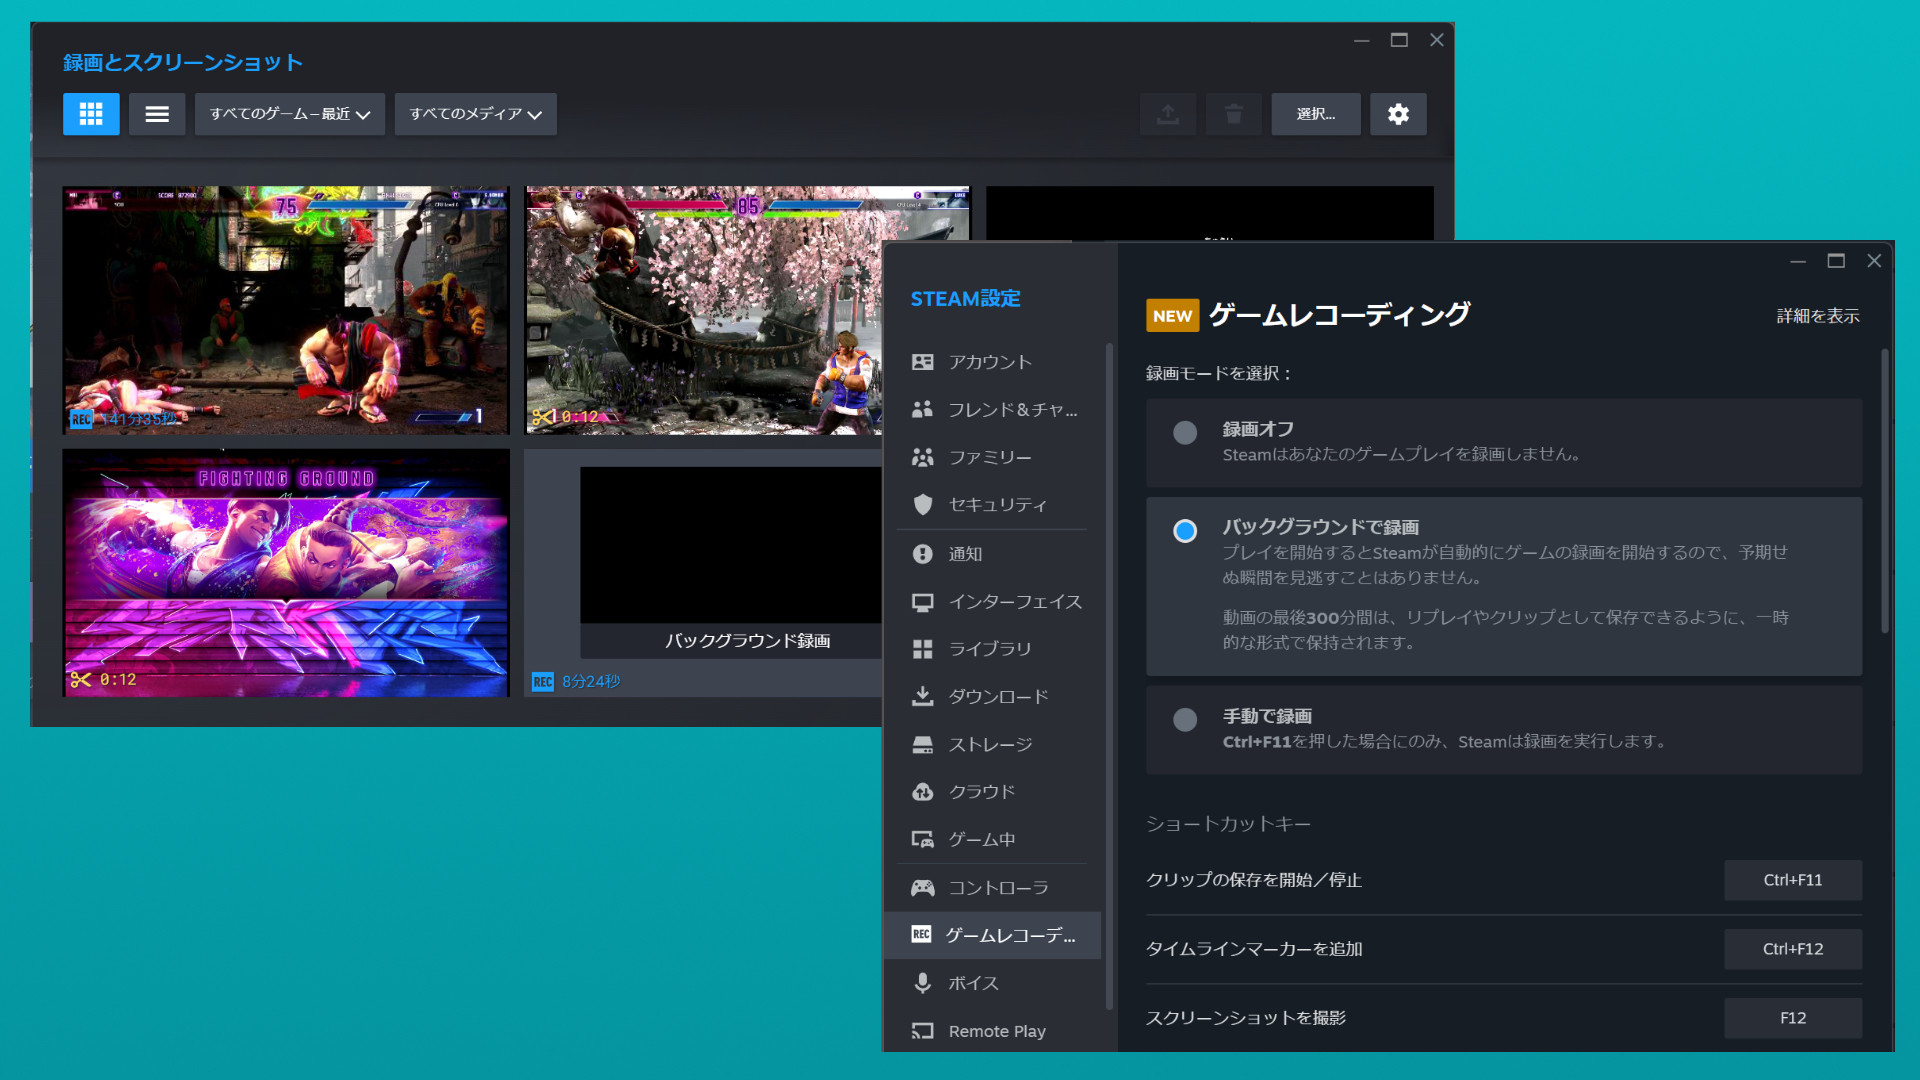Open the gear settings in recordings window
Viewport: 1920px width, 1080px height.
point(1398,114)
